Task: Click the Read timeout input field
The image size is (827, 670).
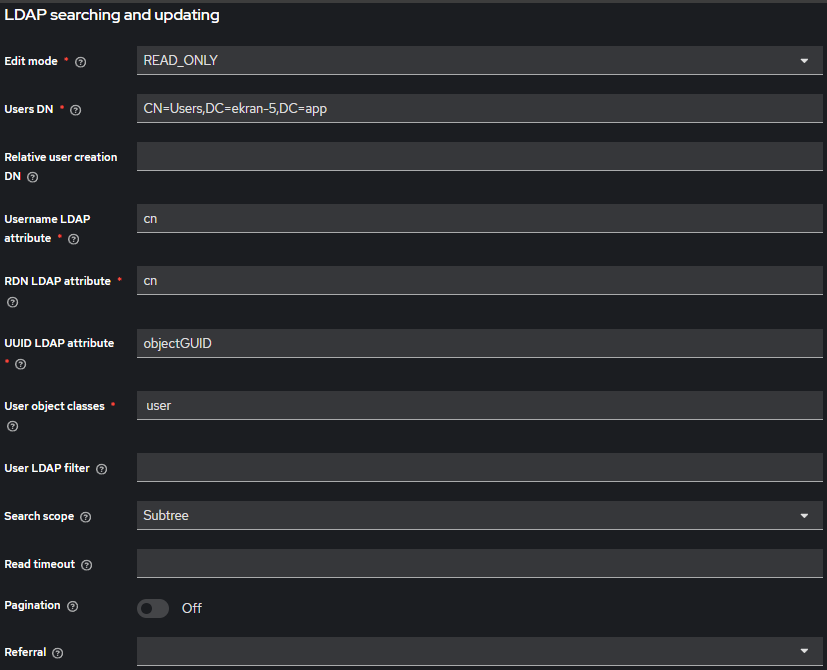Action: point(480,564)
